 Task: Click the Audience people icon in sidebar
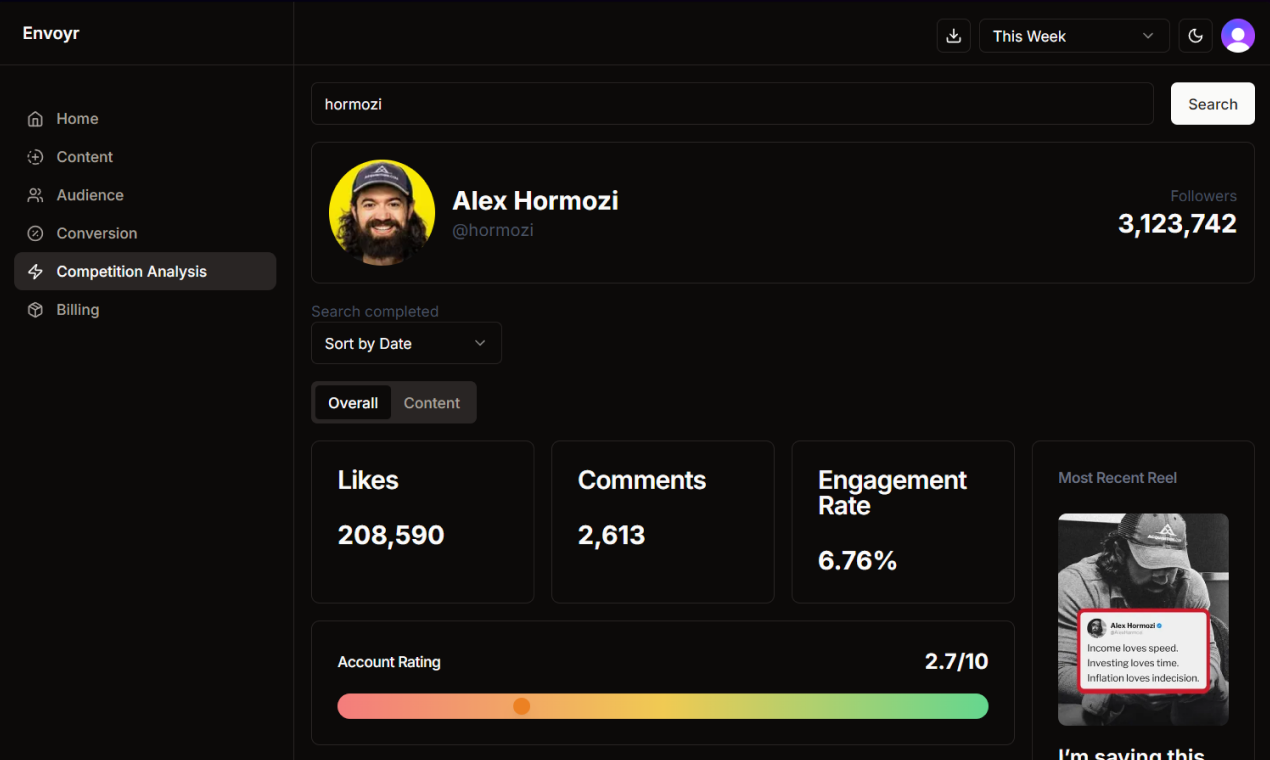(x=35, y=195)
